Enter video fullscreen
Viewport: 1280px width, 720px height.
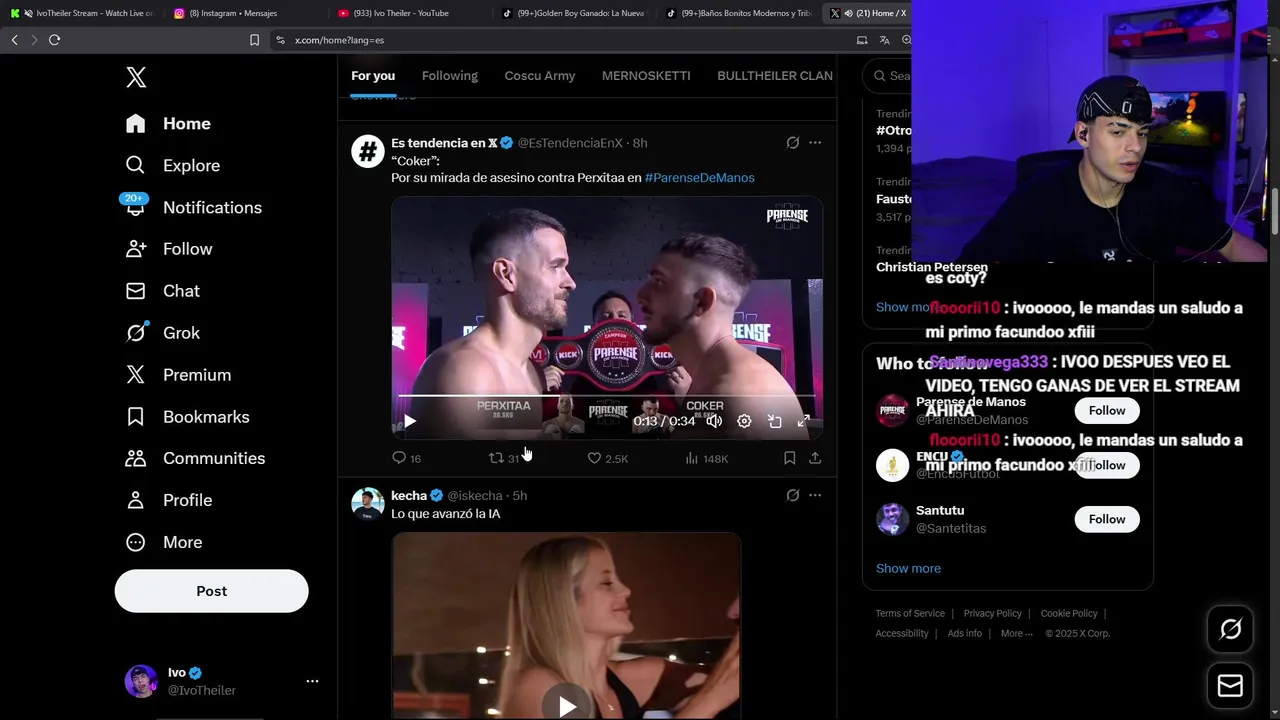804,421
